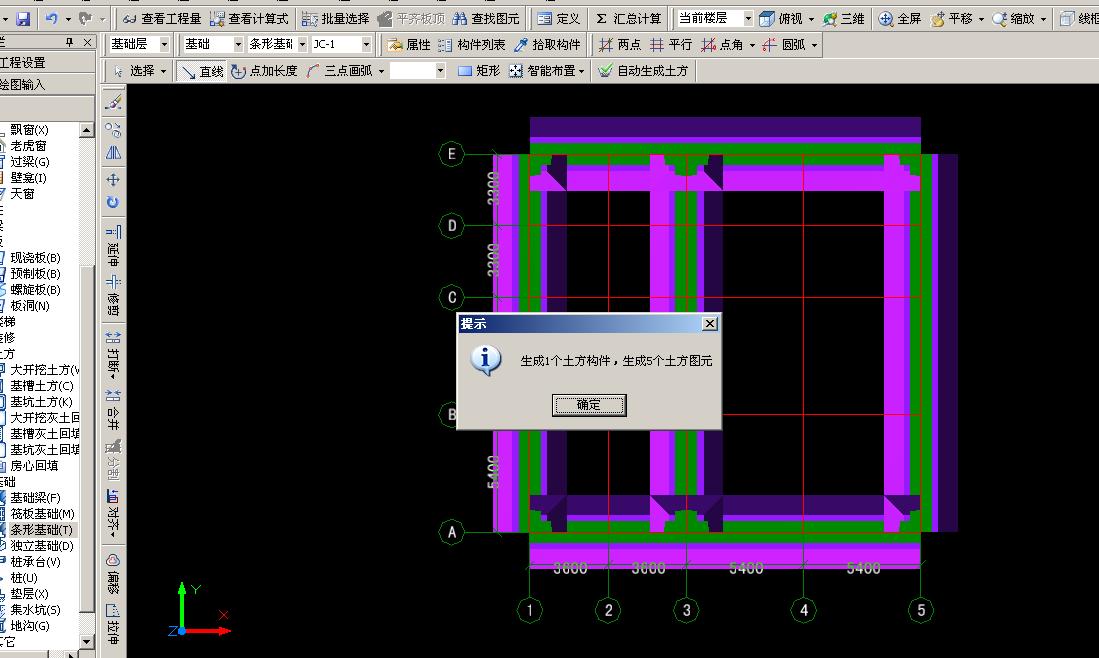Click 拉伸 stretch tool
This screenshot has height=658, width=1099.
pos(113,624)
